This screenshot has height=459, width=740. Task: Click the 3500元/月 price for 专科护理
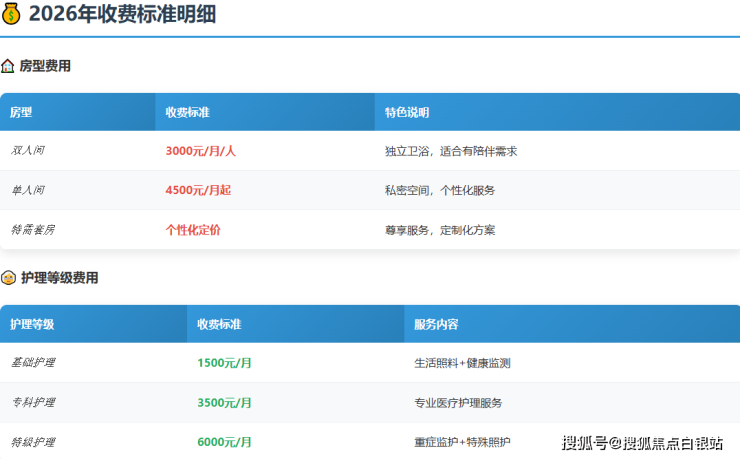click(x=224, y=402)
